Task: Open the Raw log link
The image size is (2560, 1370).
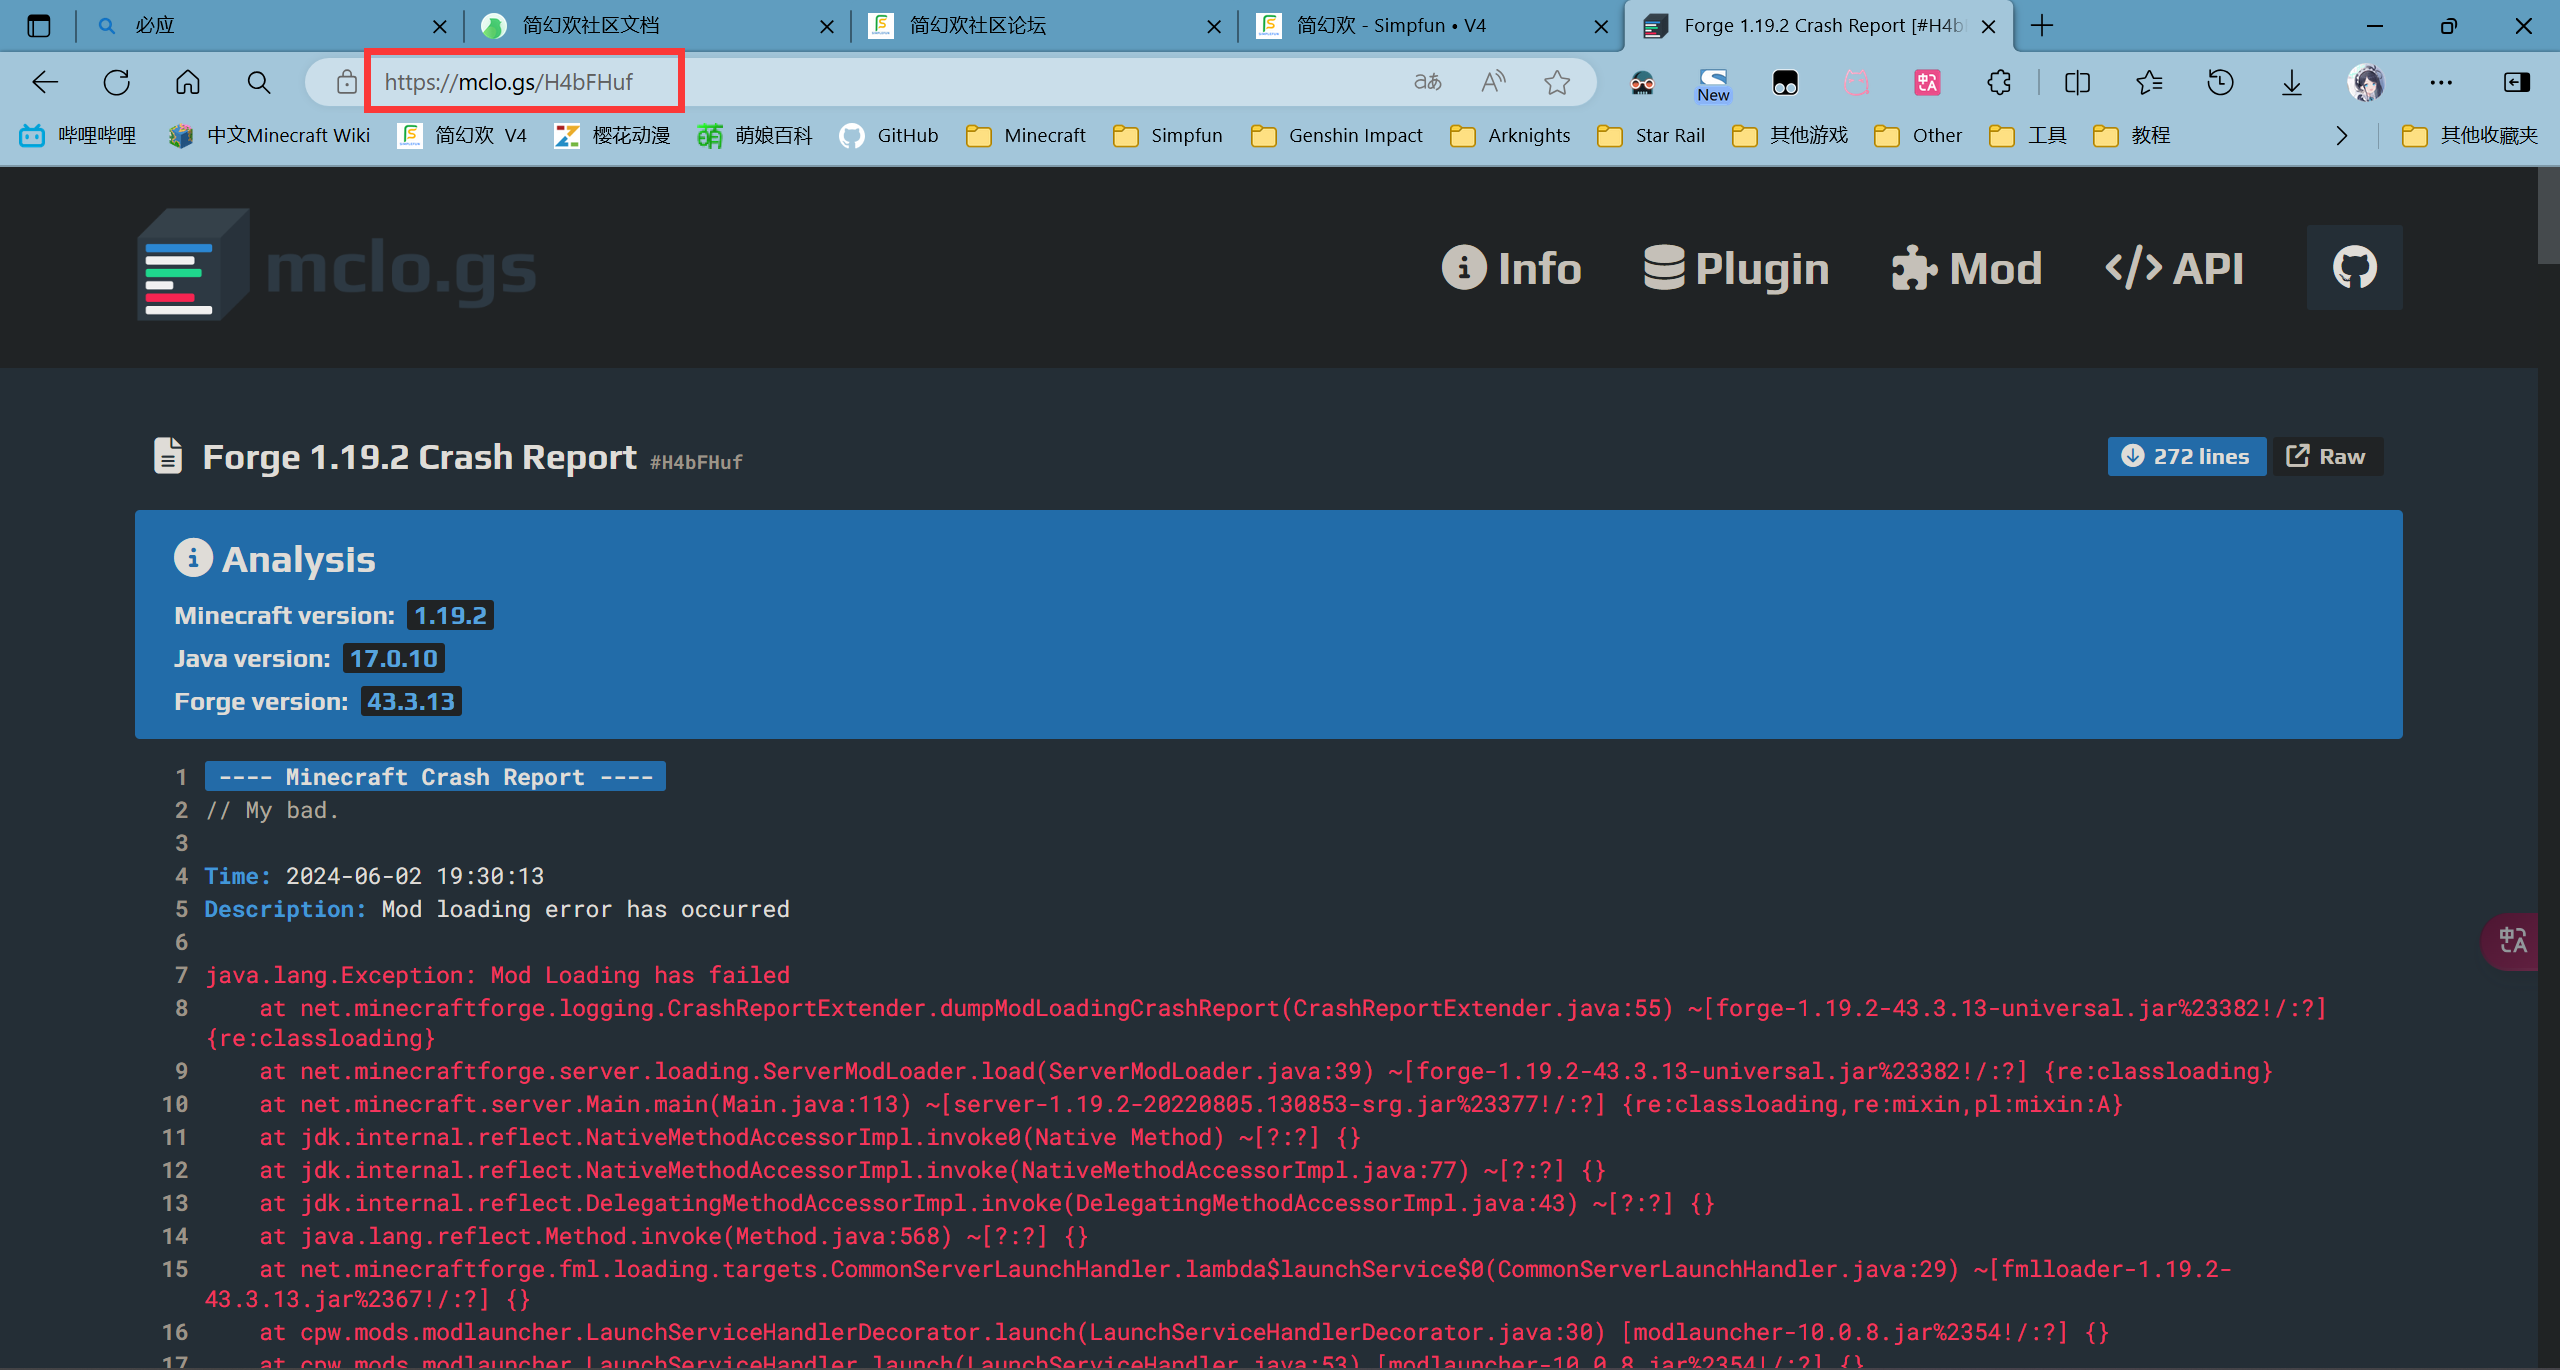Action: (x=2327, y=456)
